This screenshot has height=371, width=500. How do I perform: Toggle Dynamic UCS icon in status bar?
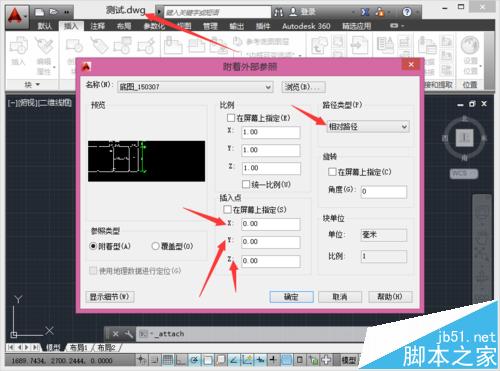tap(247, 360)
